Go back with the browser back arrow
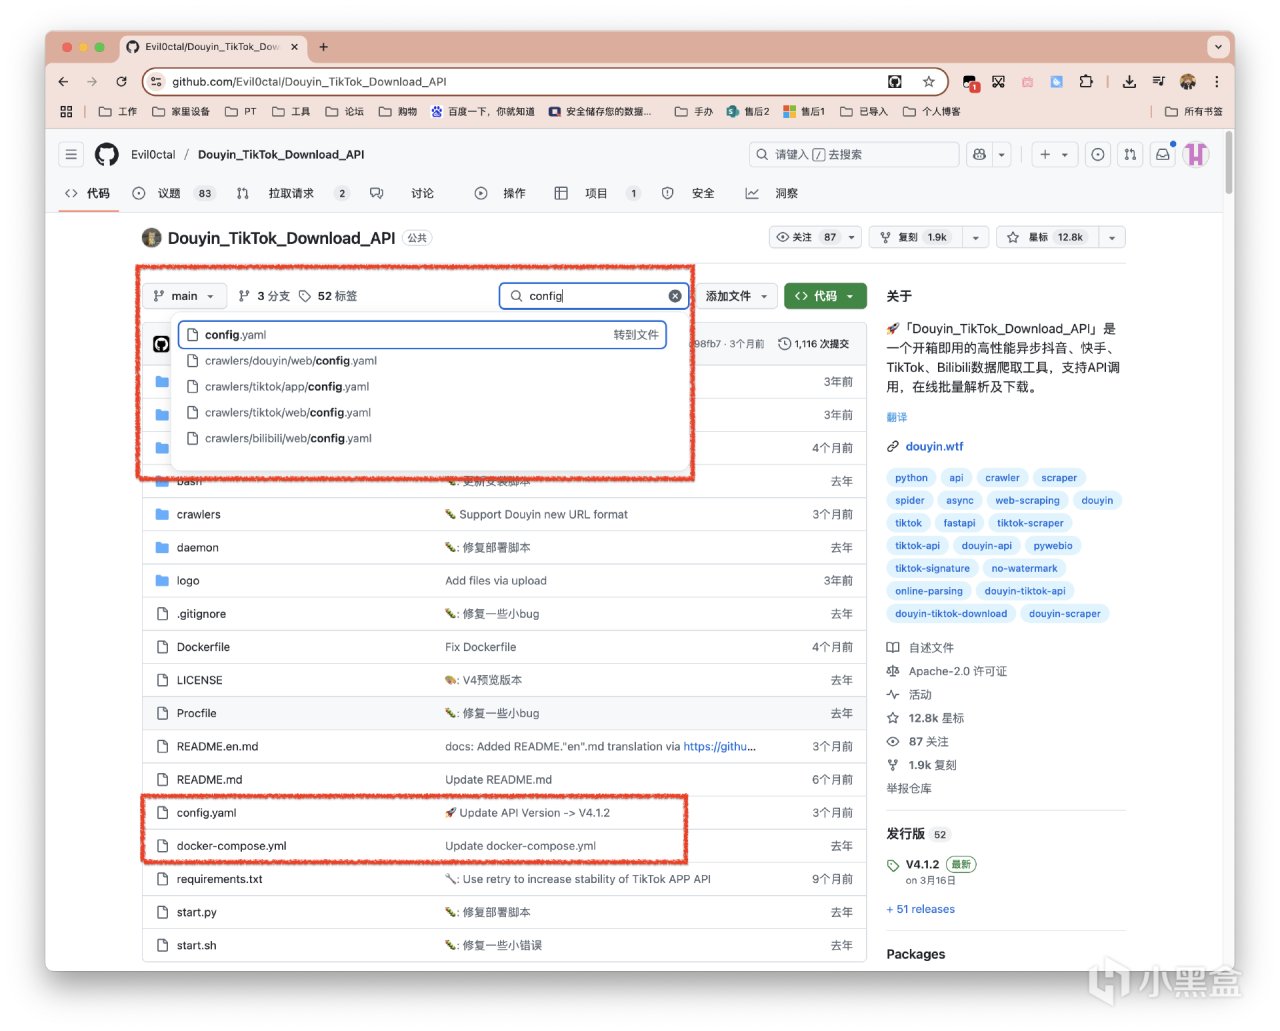 [64, 82]
